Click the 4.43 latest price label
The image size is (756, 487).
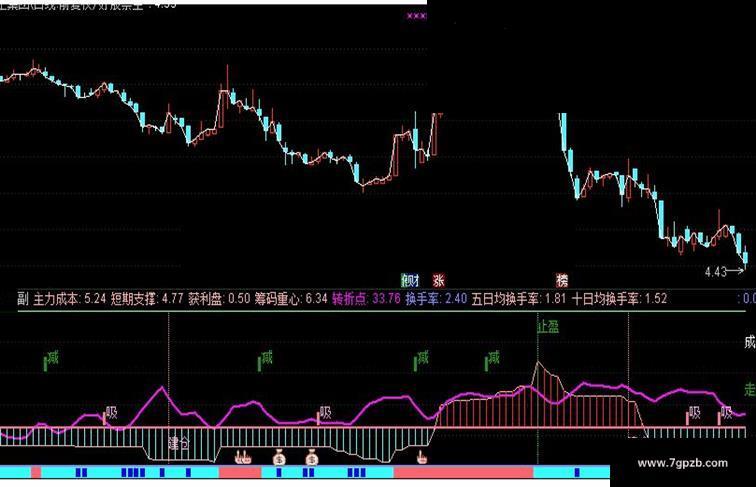[716, 272]
